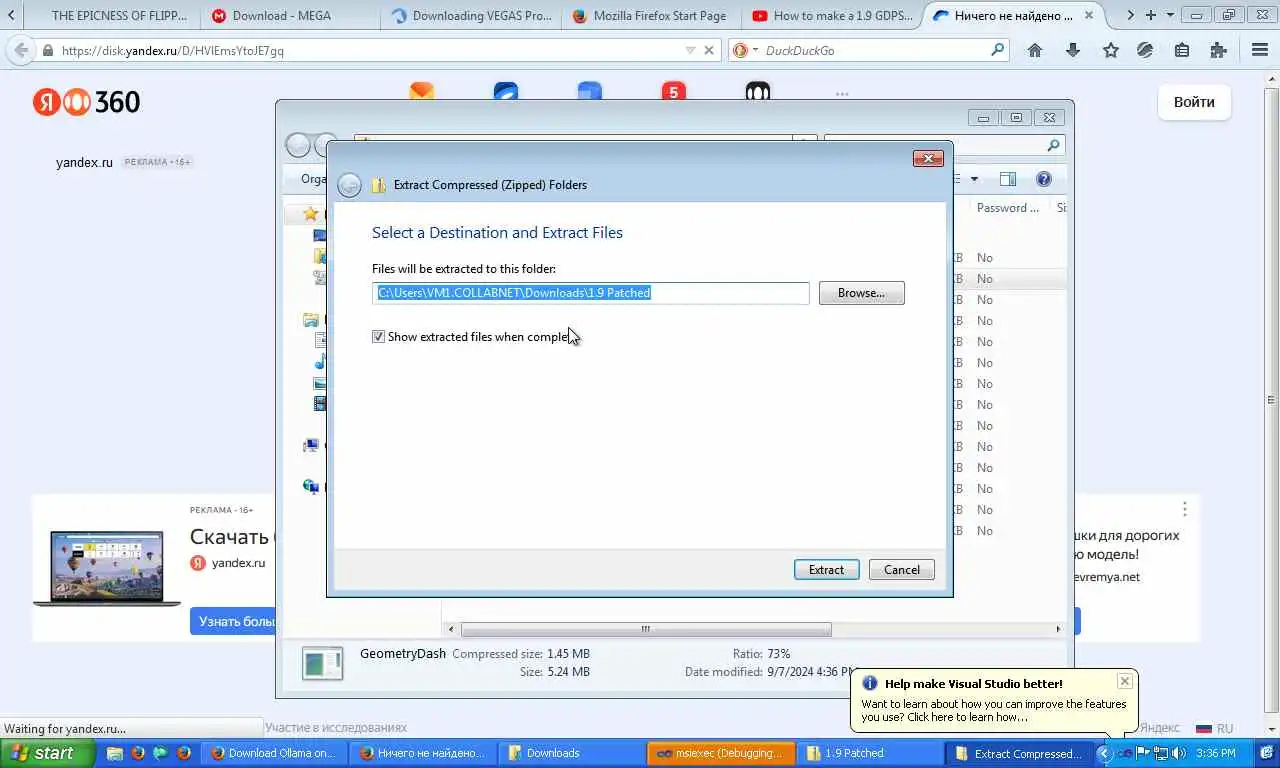Screen dimensions: 1280x768
Task: Tick off 'Show extracted files when complete' checkbox
Action: point(378,337)
